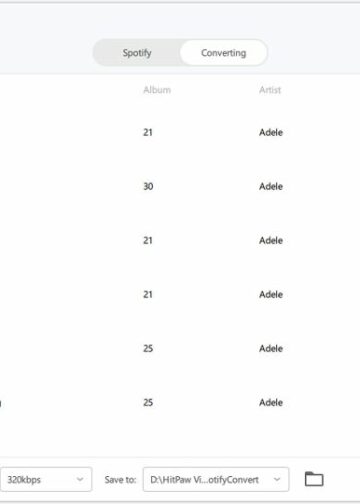
Task: Click Adele in the third track row
Action: pos(271,240)
